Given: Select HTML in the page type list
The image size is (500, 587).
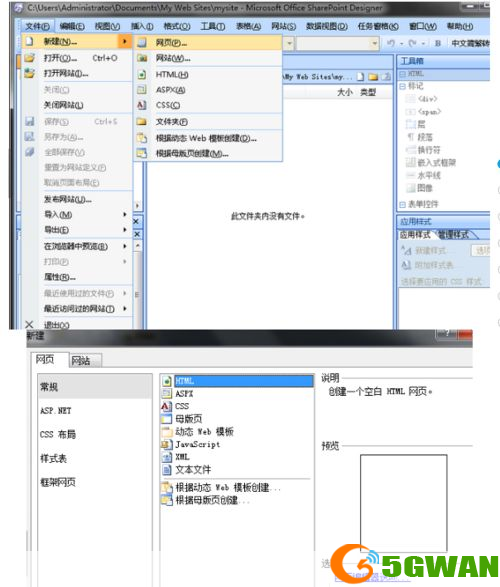Looking at the screenshot, I should [237, 381].
